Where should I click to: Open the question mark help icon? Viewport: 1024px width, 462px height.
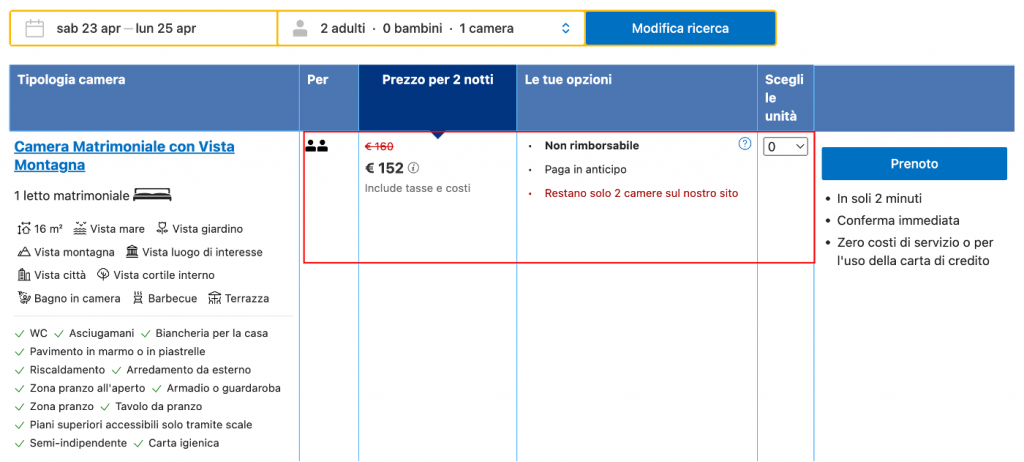pyautogui.click(x=744, y=144)
